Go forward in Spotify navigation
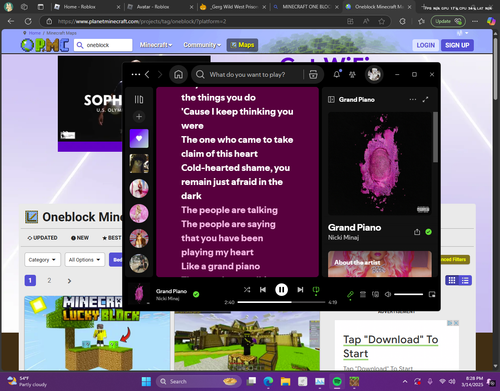The image size is (500, 391). [x=160, y=74]
